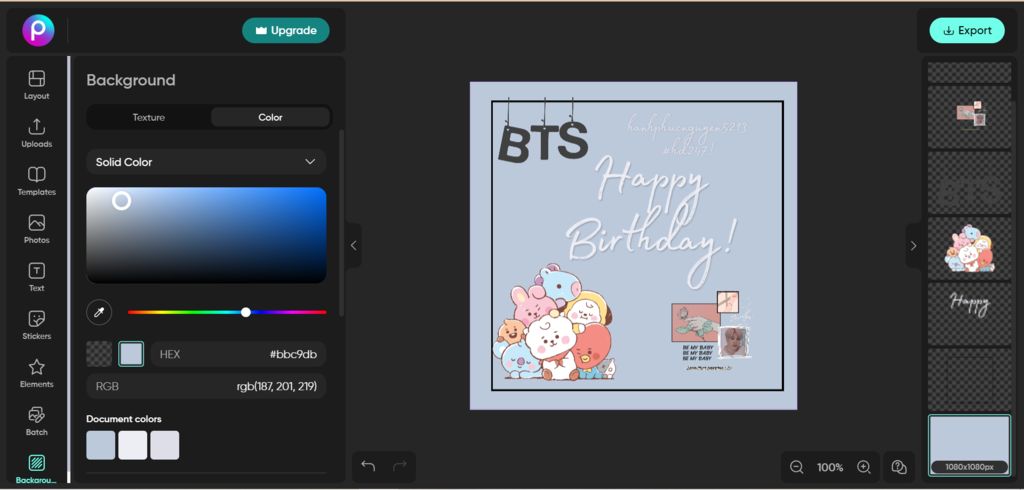
Task: Open the help and chat icon
Action: point(899,467)
